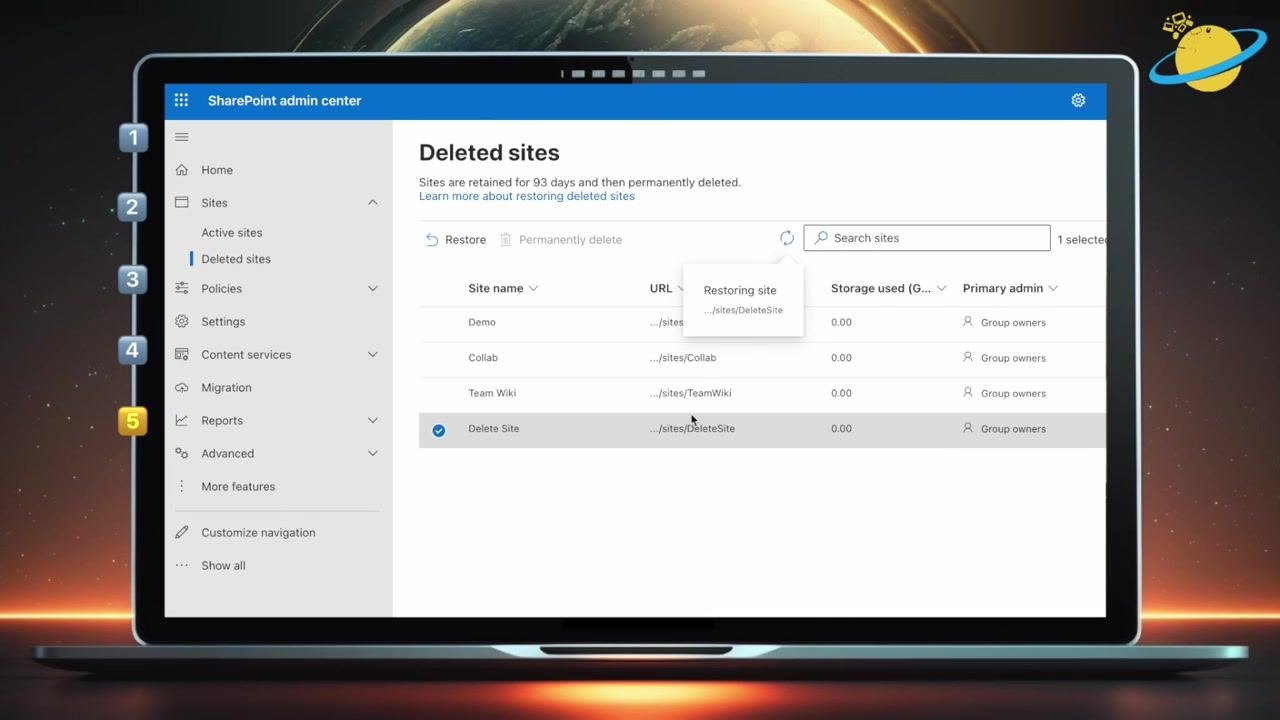The height and width of the screenshot is (720, 1280).
Task: Open the app launcher waffle icon
Action: coord(181,100)
